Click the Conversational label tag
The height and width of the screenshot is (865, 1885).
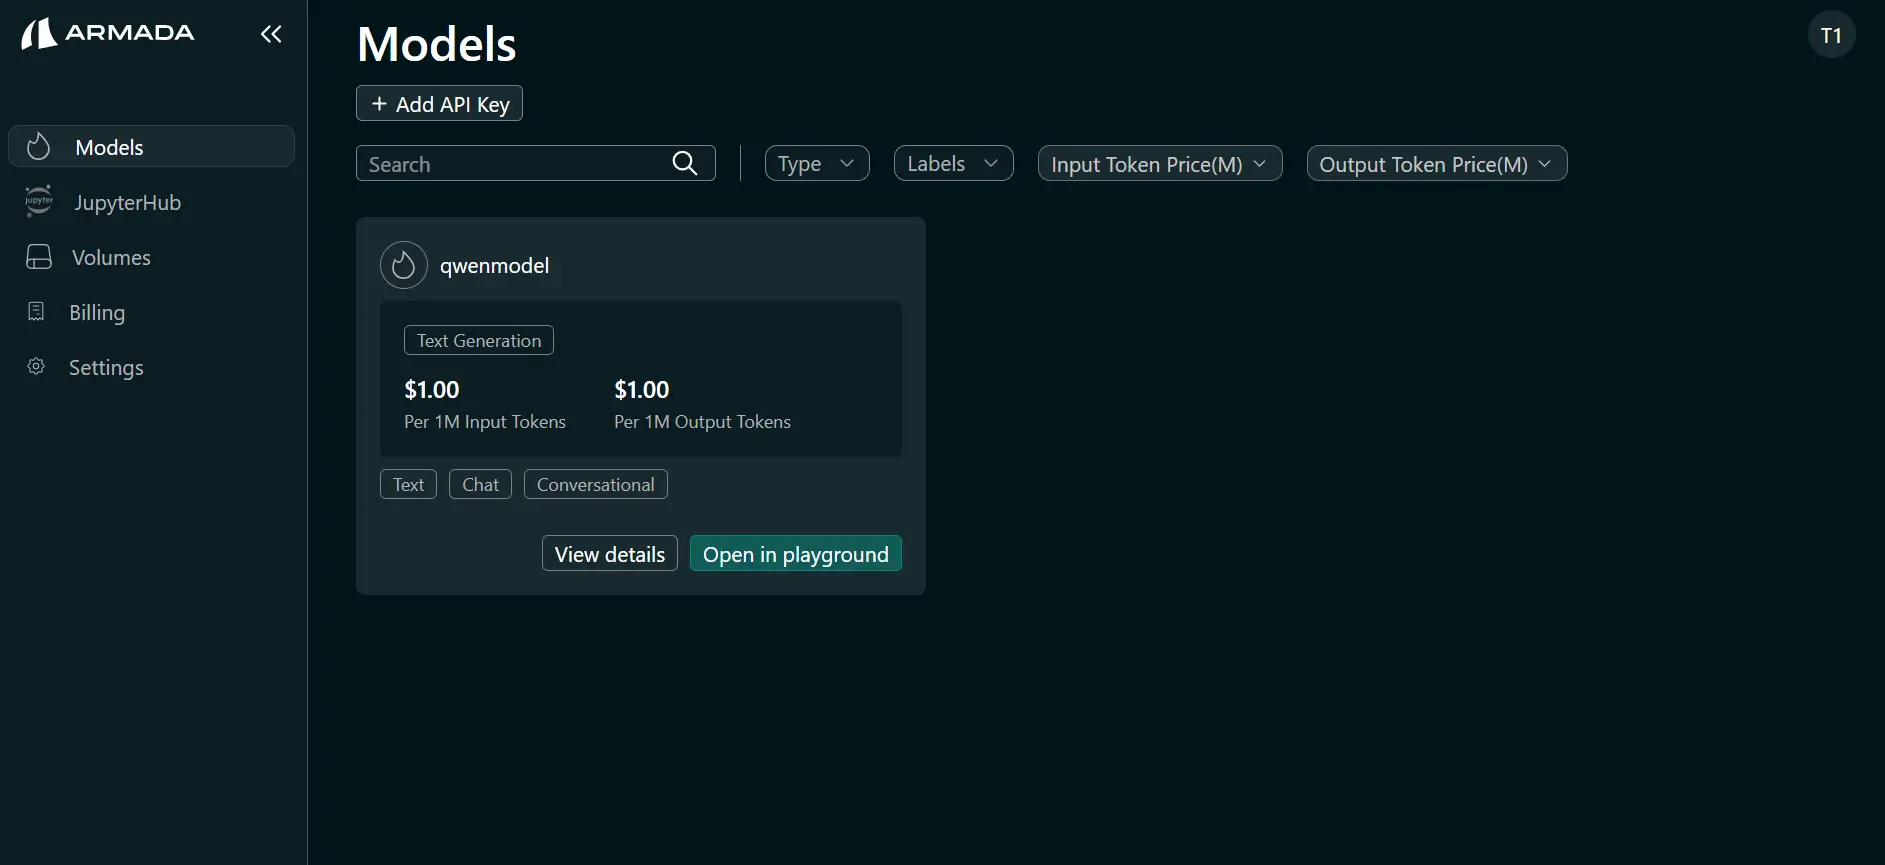596,484
